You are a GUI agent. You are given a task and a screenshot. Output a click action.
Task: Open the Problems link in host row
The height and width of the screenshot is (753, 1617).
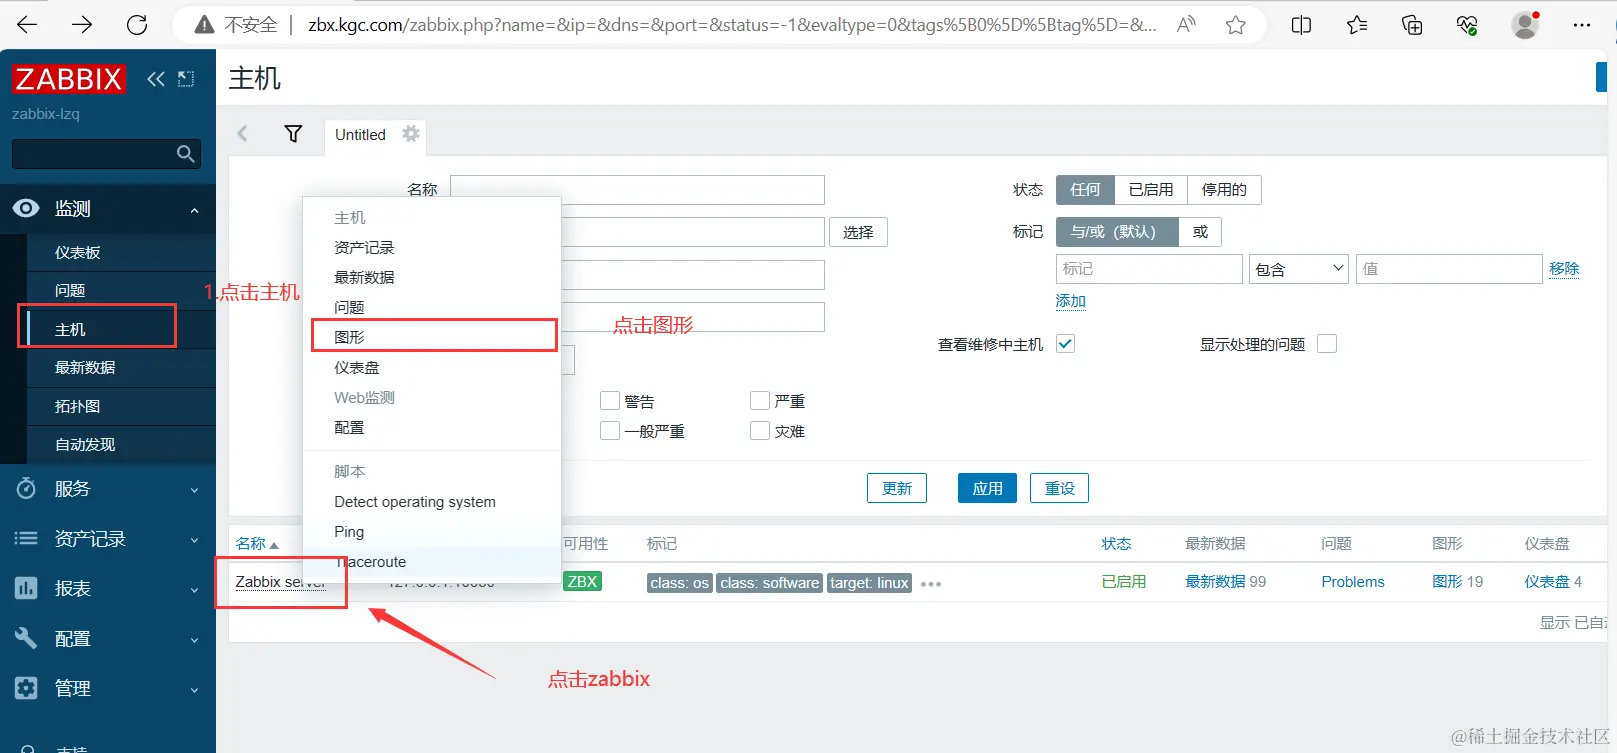click(1353, 582)
